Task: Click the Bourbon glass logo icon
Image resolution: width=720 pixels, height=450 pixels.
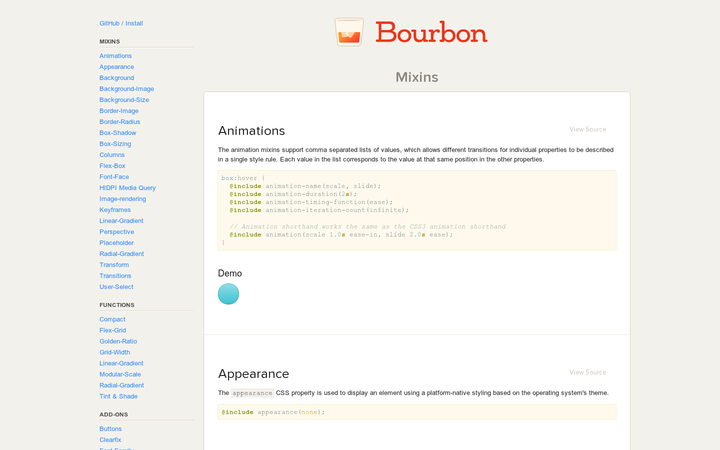Action: [349, 32]
